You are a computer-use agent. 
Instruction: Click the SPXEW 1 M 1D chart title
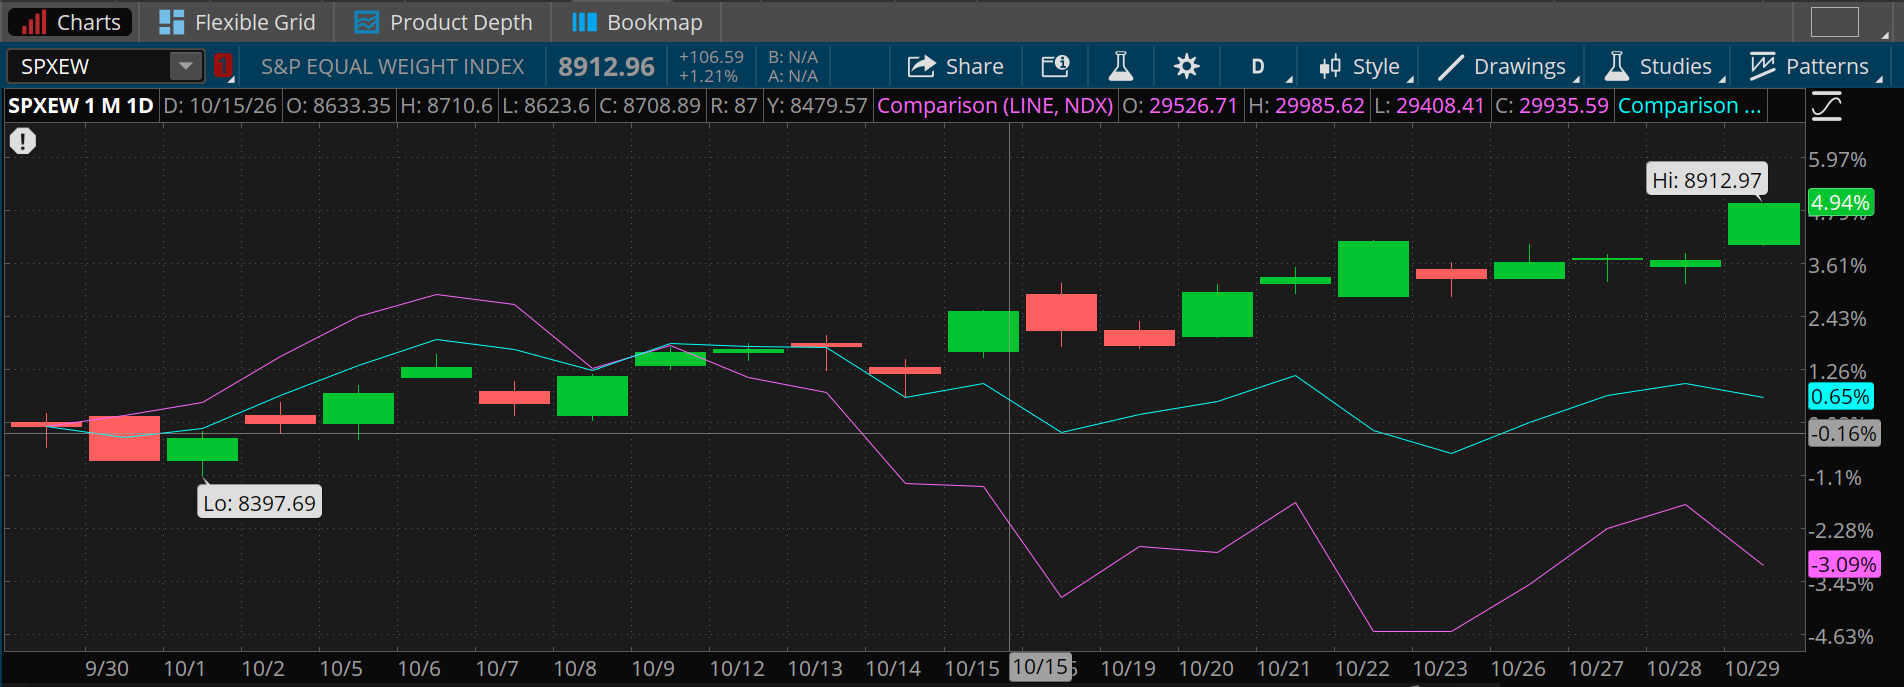[x=81, y=105]
